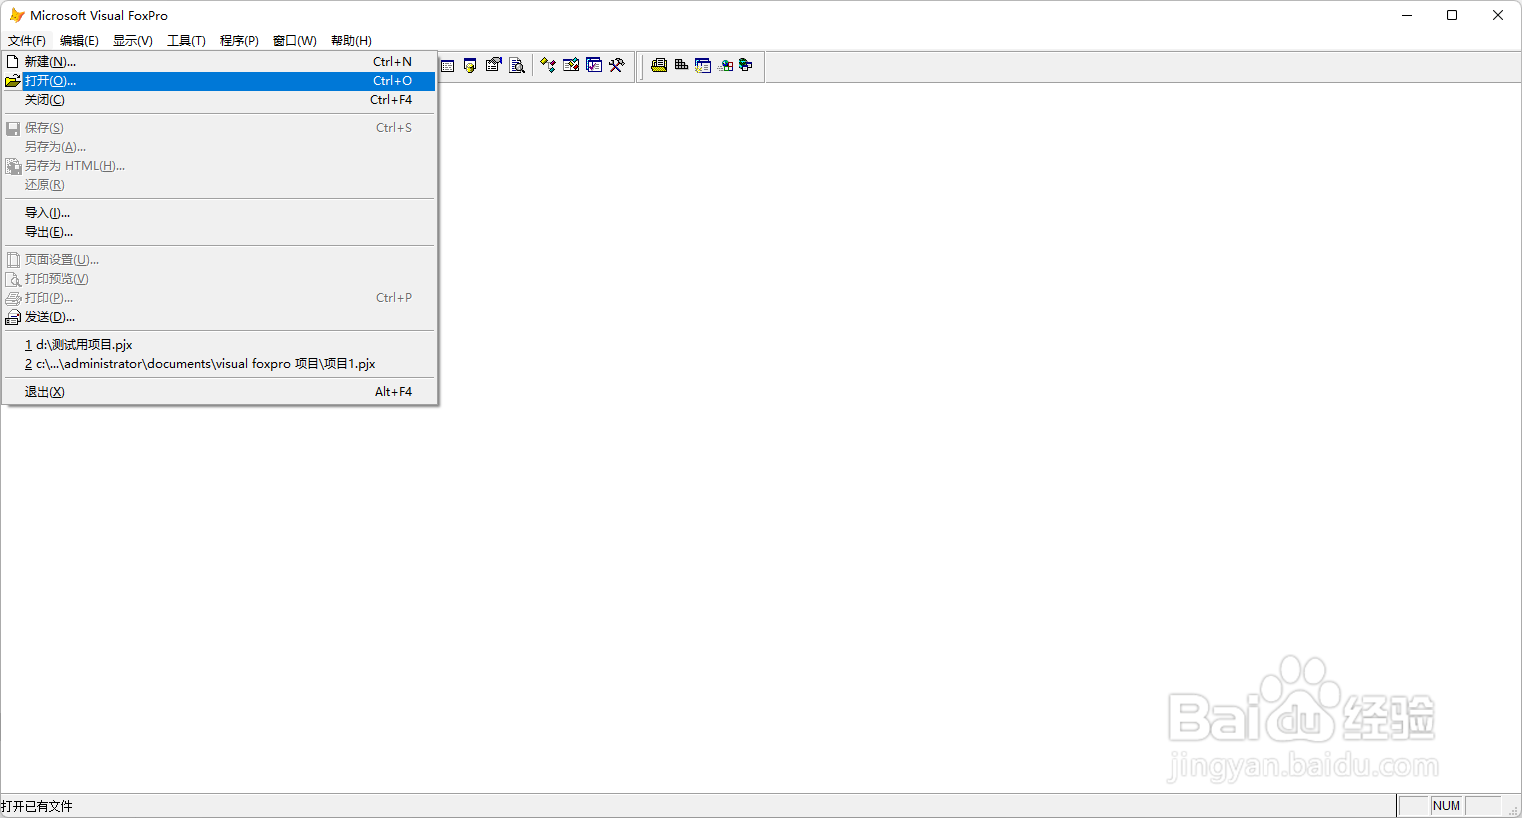Open the 帮助(H) menu
1522x818 pixels.
click(351, 41)
